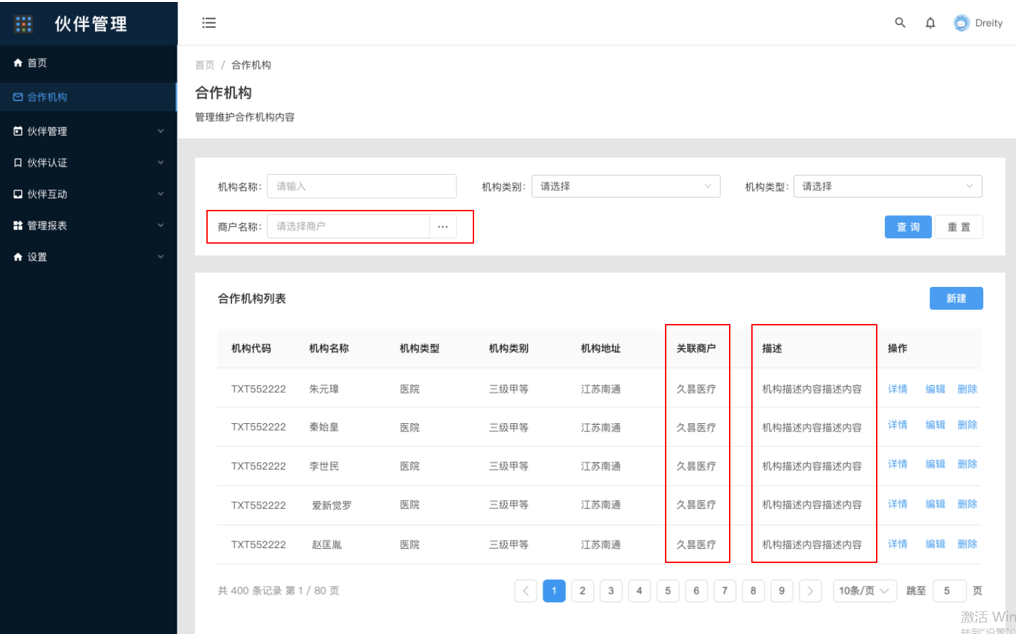
Task: Click the 机构代码 column header
Action: tap(251, 348)
